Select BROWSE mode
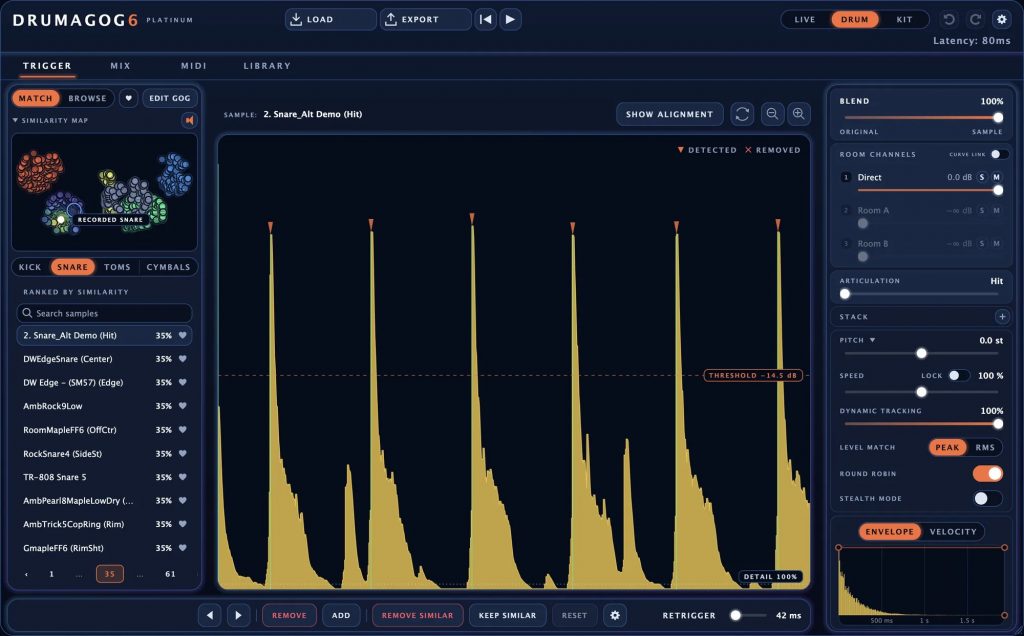Image resolution: width=1024 pixels, height=636 pixels. click(x=87, y=98)
